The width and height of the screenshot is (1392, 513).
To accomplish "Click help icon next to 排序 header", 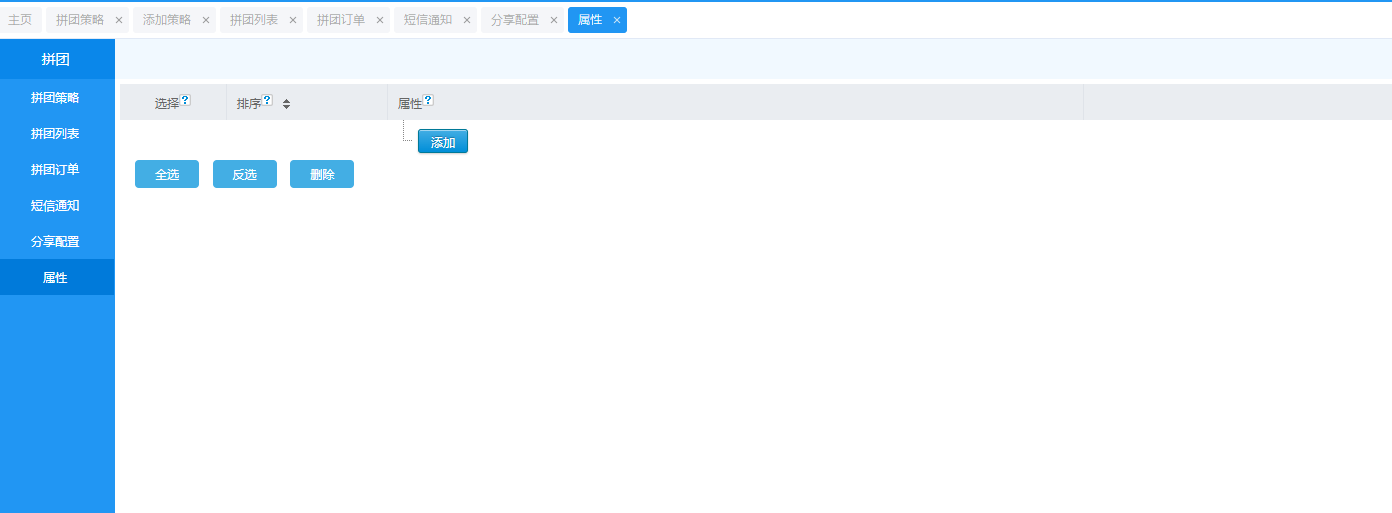I will [x=267, y=100].
